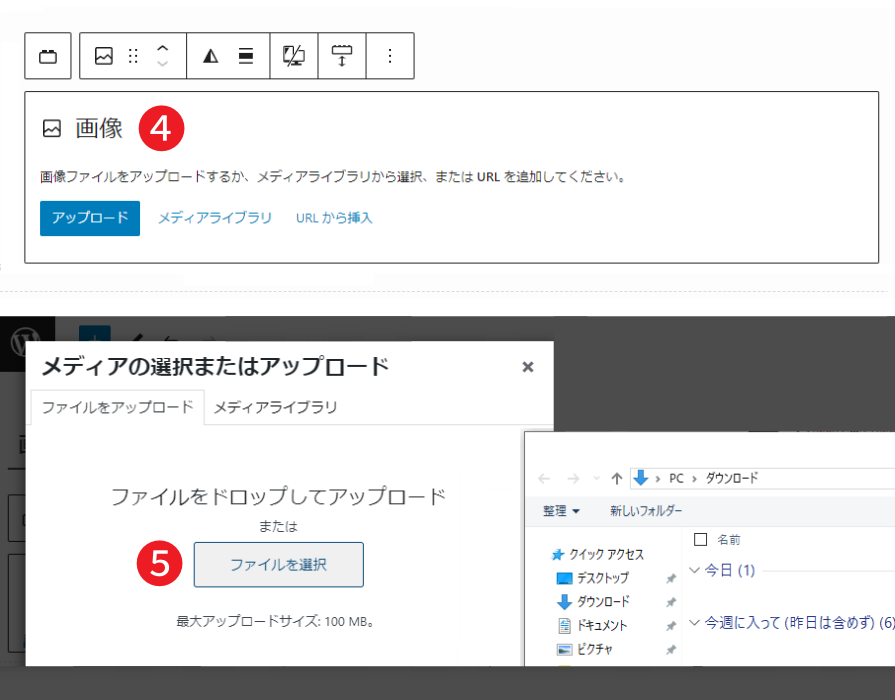Screen dimensions: 895x700
Task: Open the 整理 dropdown menu
Action: point(561,511)
